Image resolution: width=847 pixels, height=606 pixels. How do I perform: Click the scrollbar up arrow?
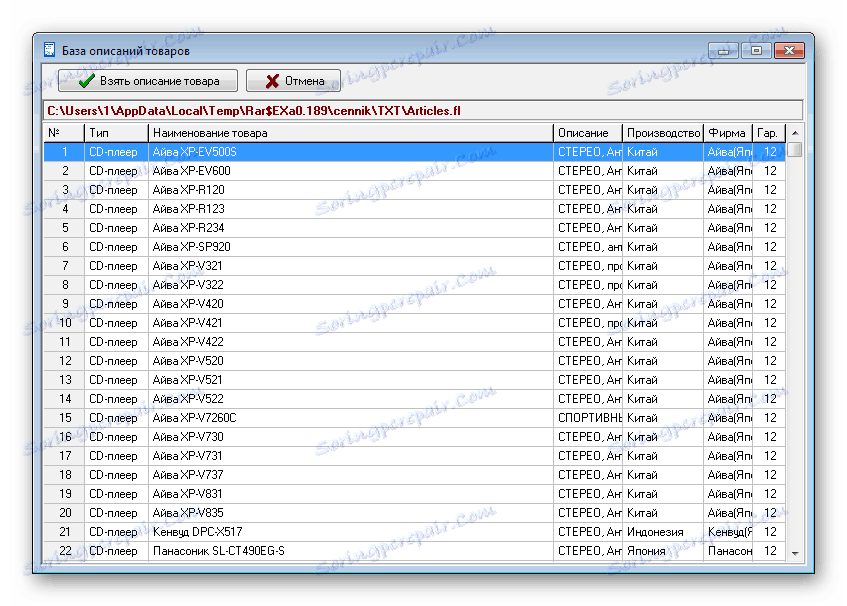tap(795, 133)
